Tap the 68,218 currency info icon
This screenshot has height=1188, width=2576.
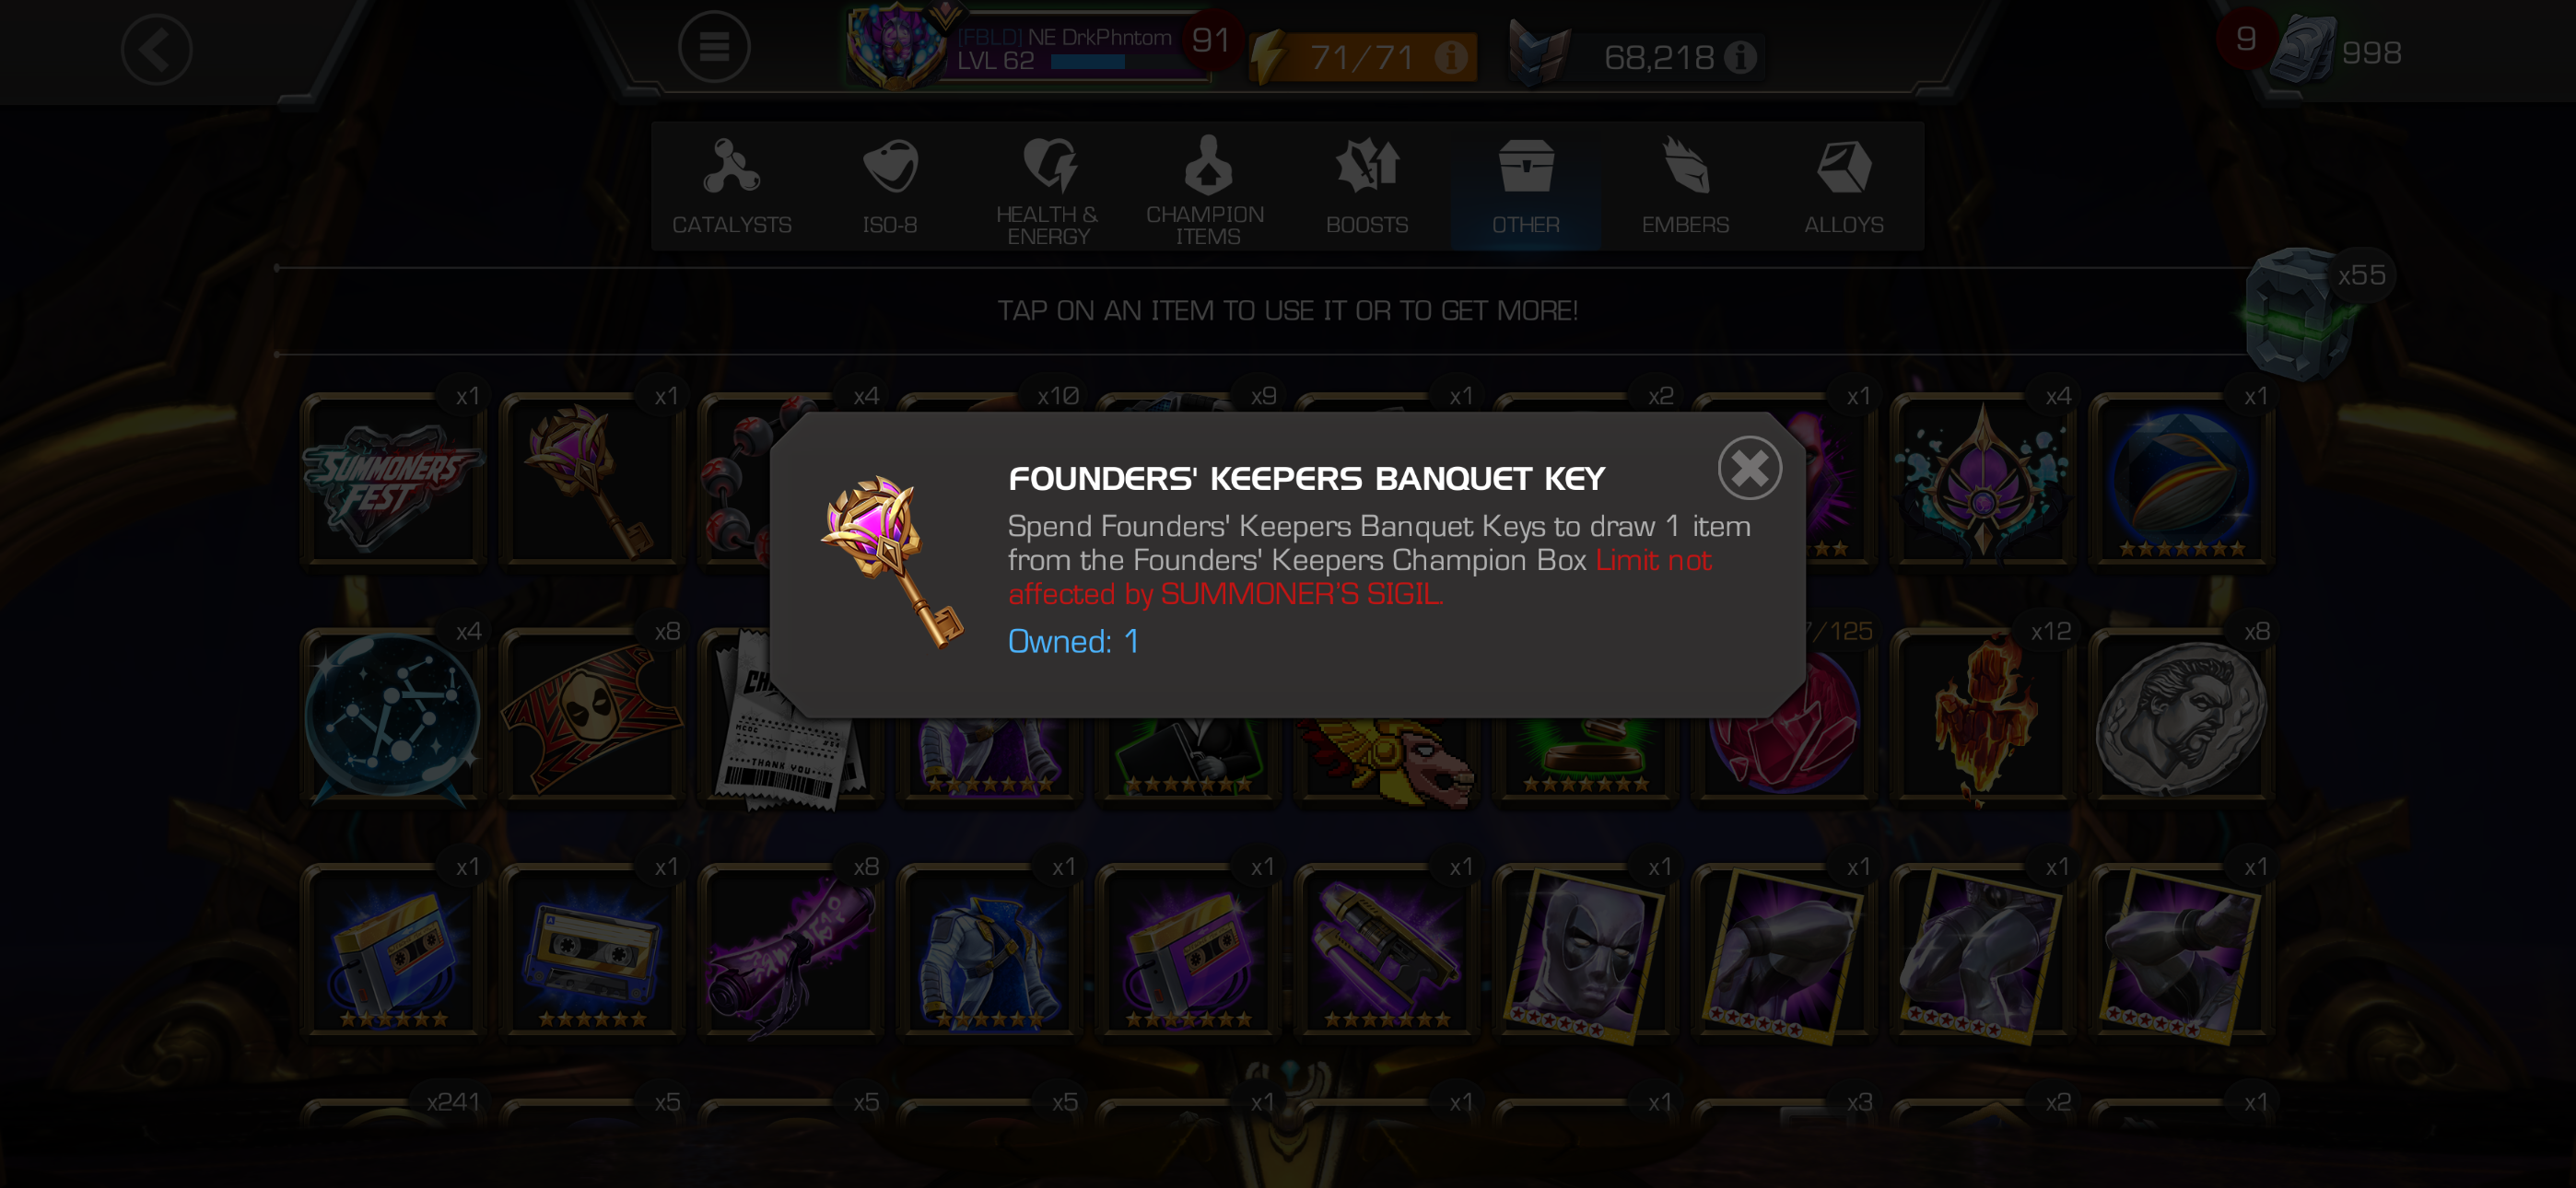point(1740,57)
